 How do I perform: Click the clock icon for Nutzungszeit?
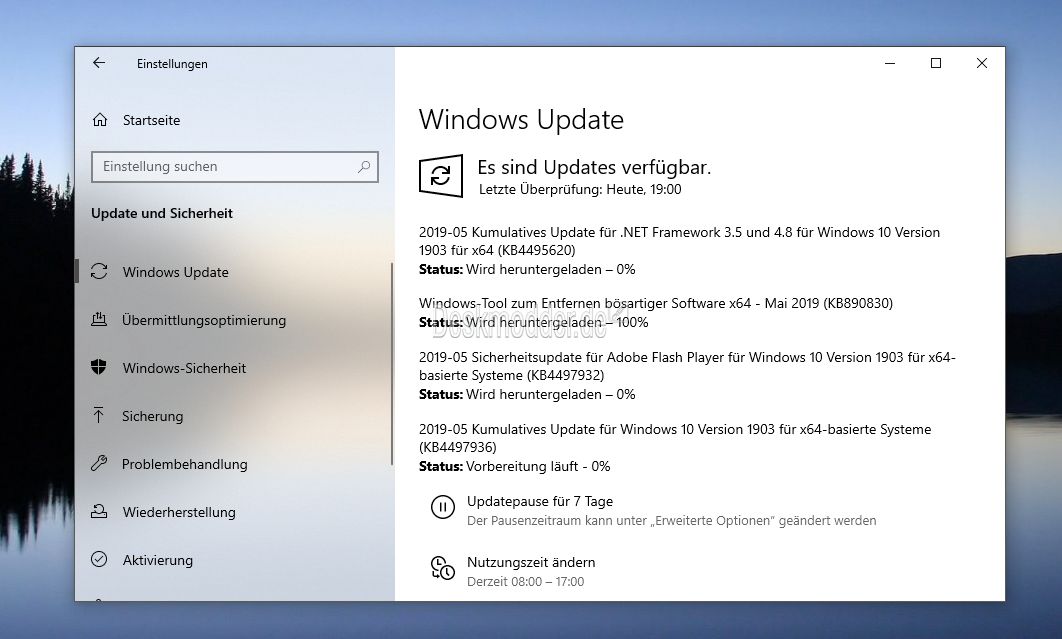(x=443, y=568)
